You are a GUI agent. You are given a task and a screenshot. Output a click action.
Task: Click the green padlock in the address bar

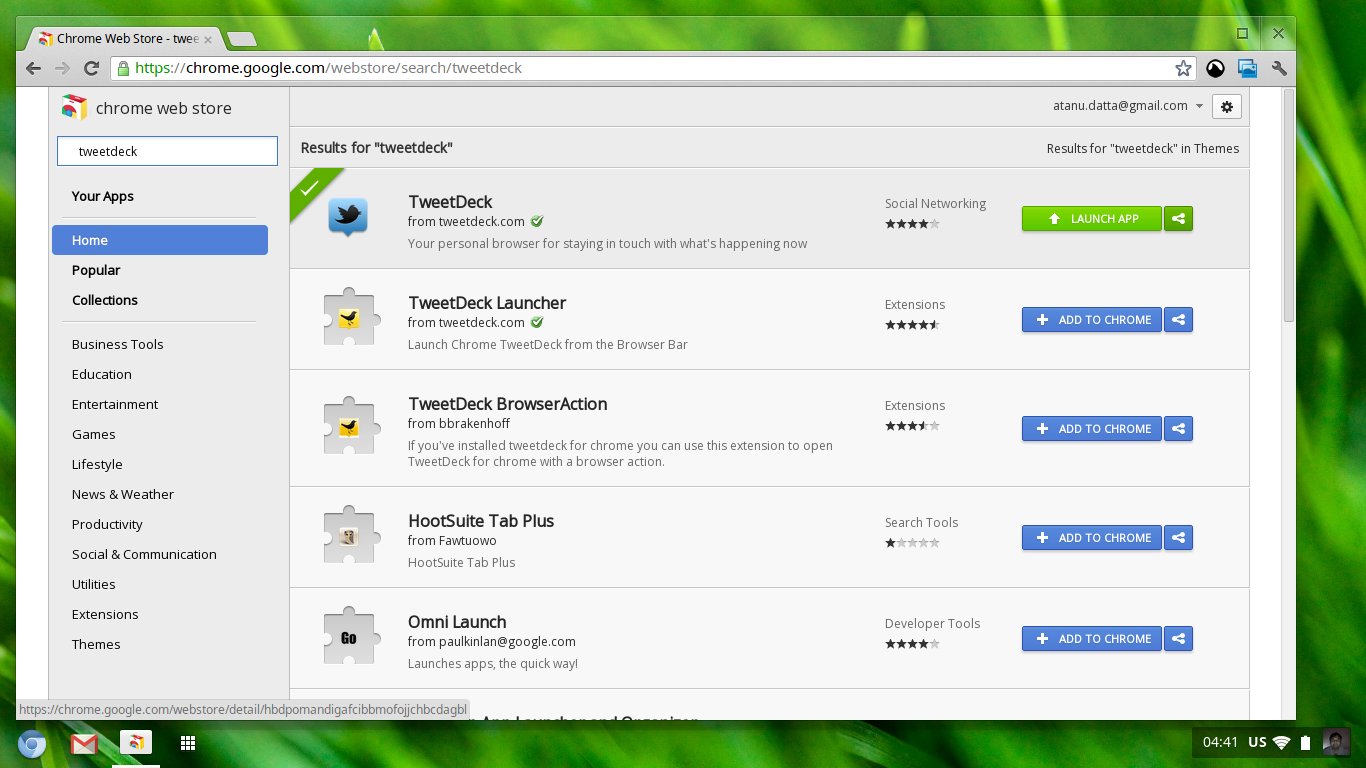point(123,68)
